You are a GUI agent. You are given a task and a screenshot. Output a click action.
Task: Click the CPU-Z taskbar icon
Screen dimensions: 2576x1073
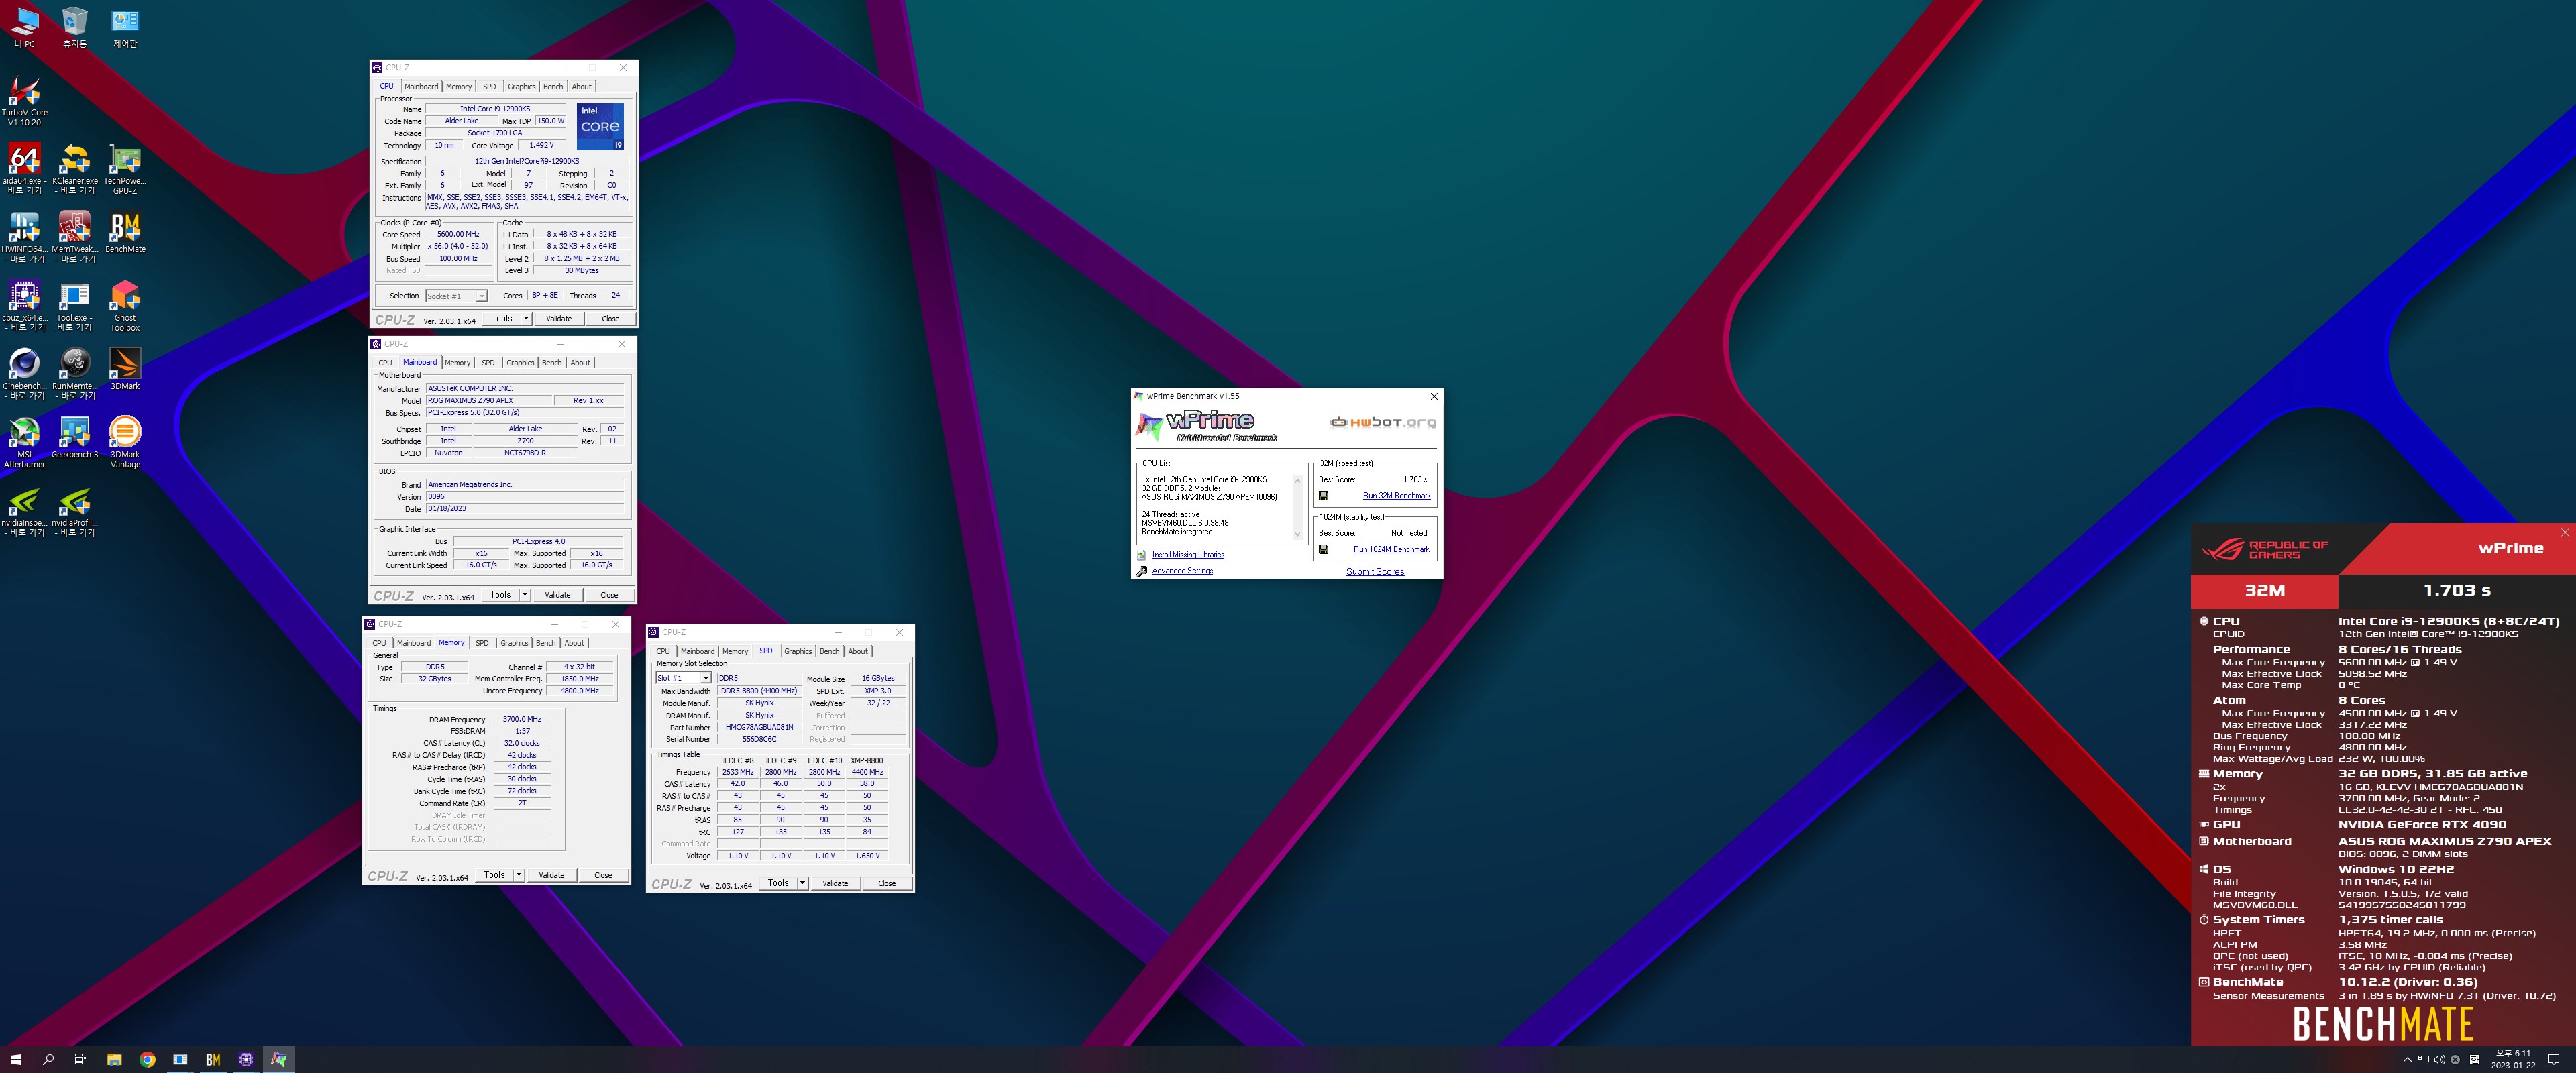pos(246,1059)
